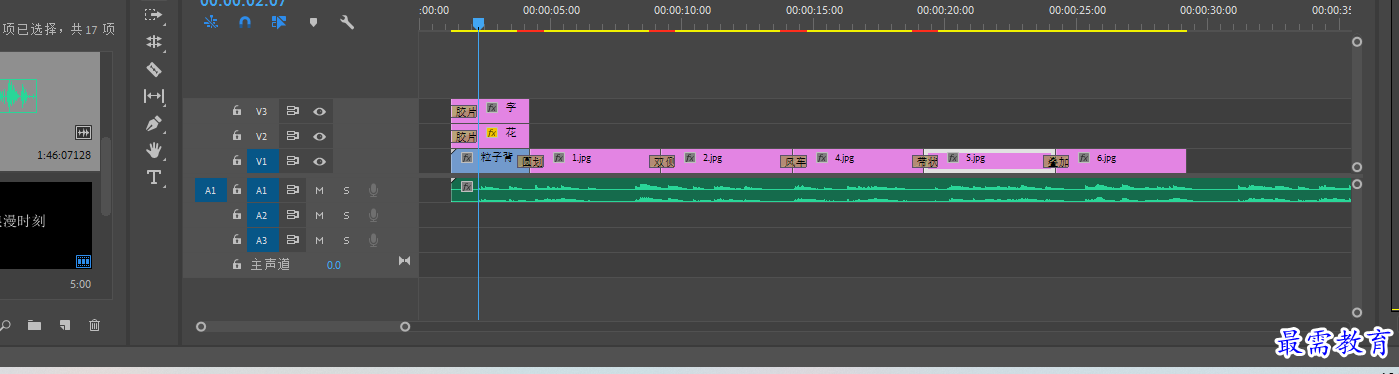Click the 00:00:15:00 mark on the time ruler
Screen dimensions: 1399x374
click(x=814, y=10)
